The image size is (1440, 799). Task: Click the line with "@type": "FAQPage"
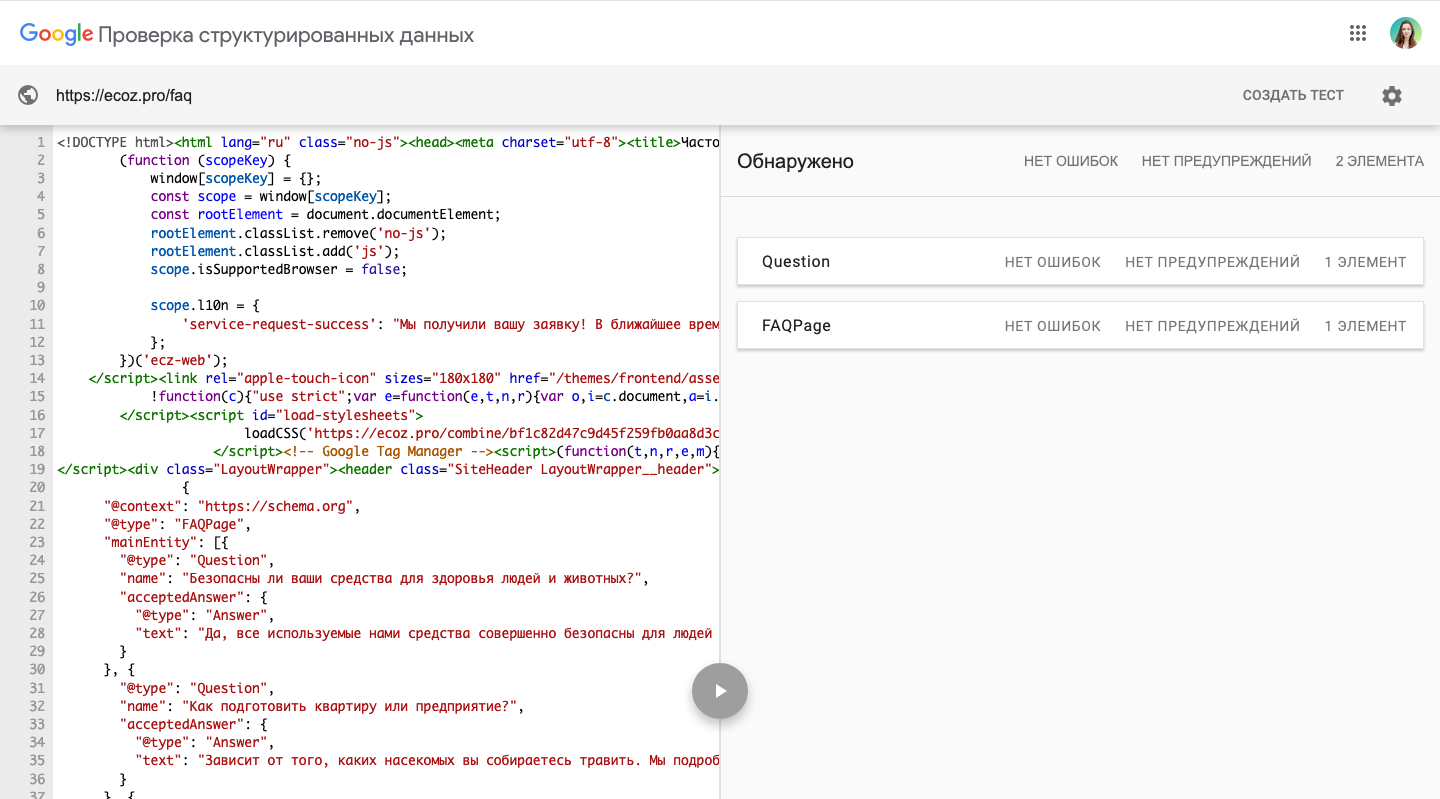[177, 524]
